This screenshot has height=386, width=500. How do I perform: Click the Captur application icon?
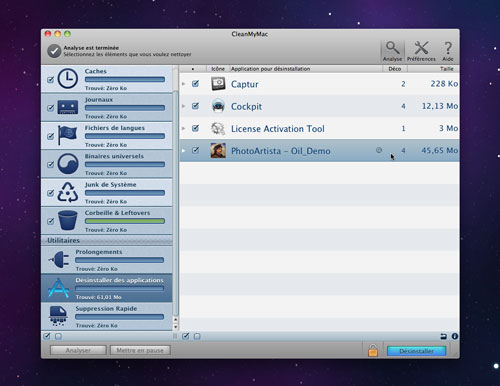pos(218,84)
